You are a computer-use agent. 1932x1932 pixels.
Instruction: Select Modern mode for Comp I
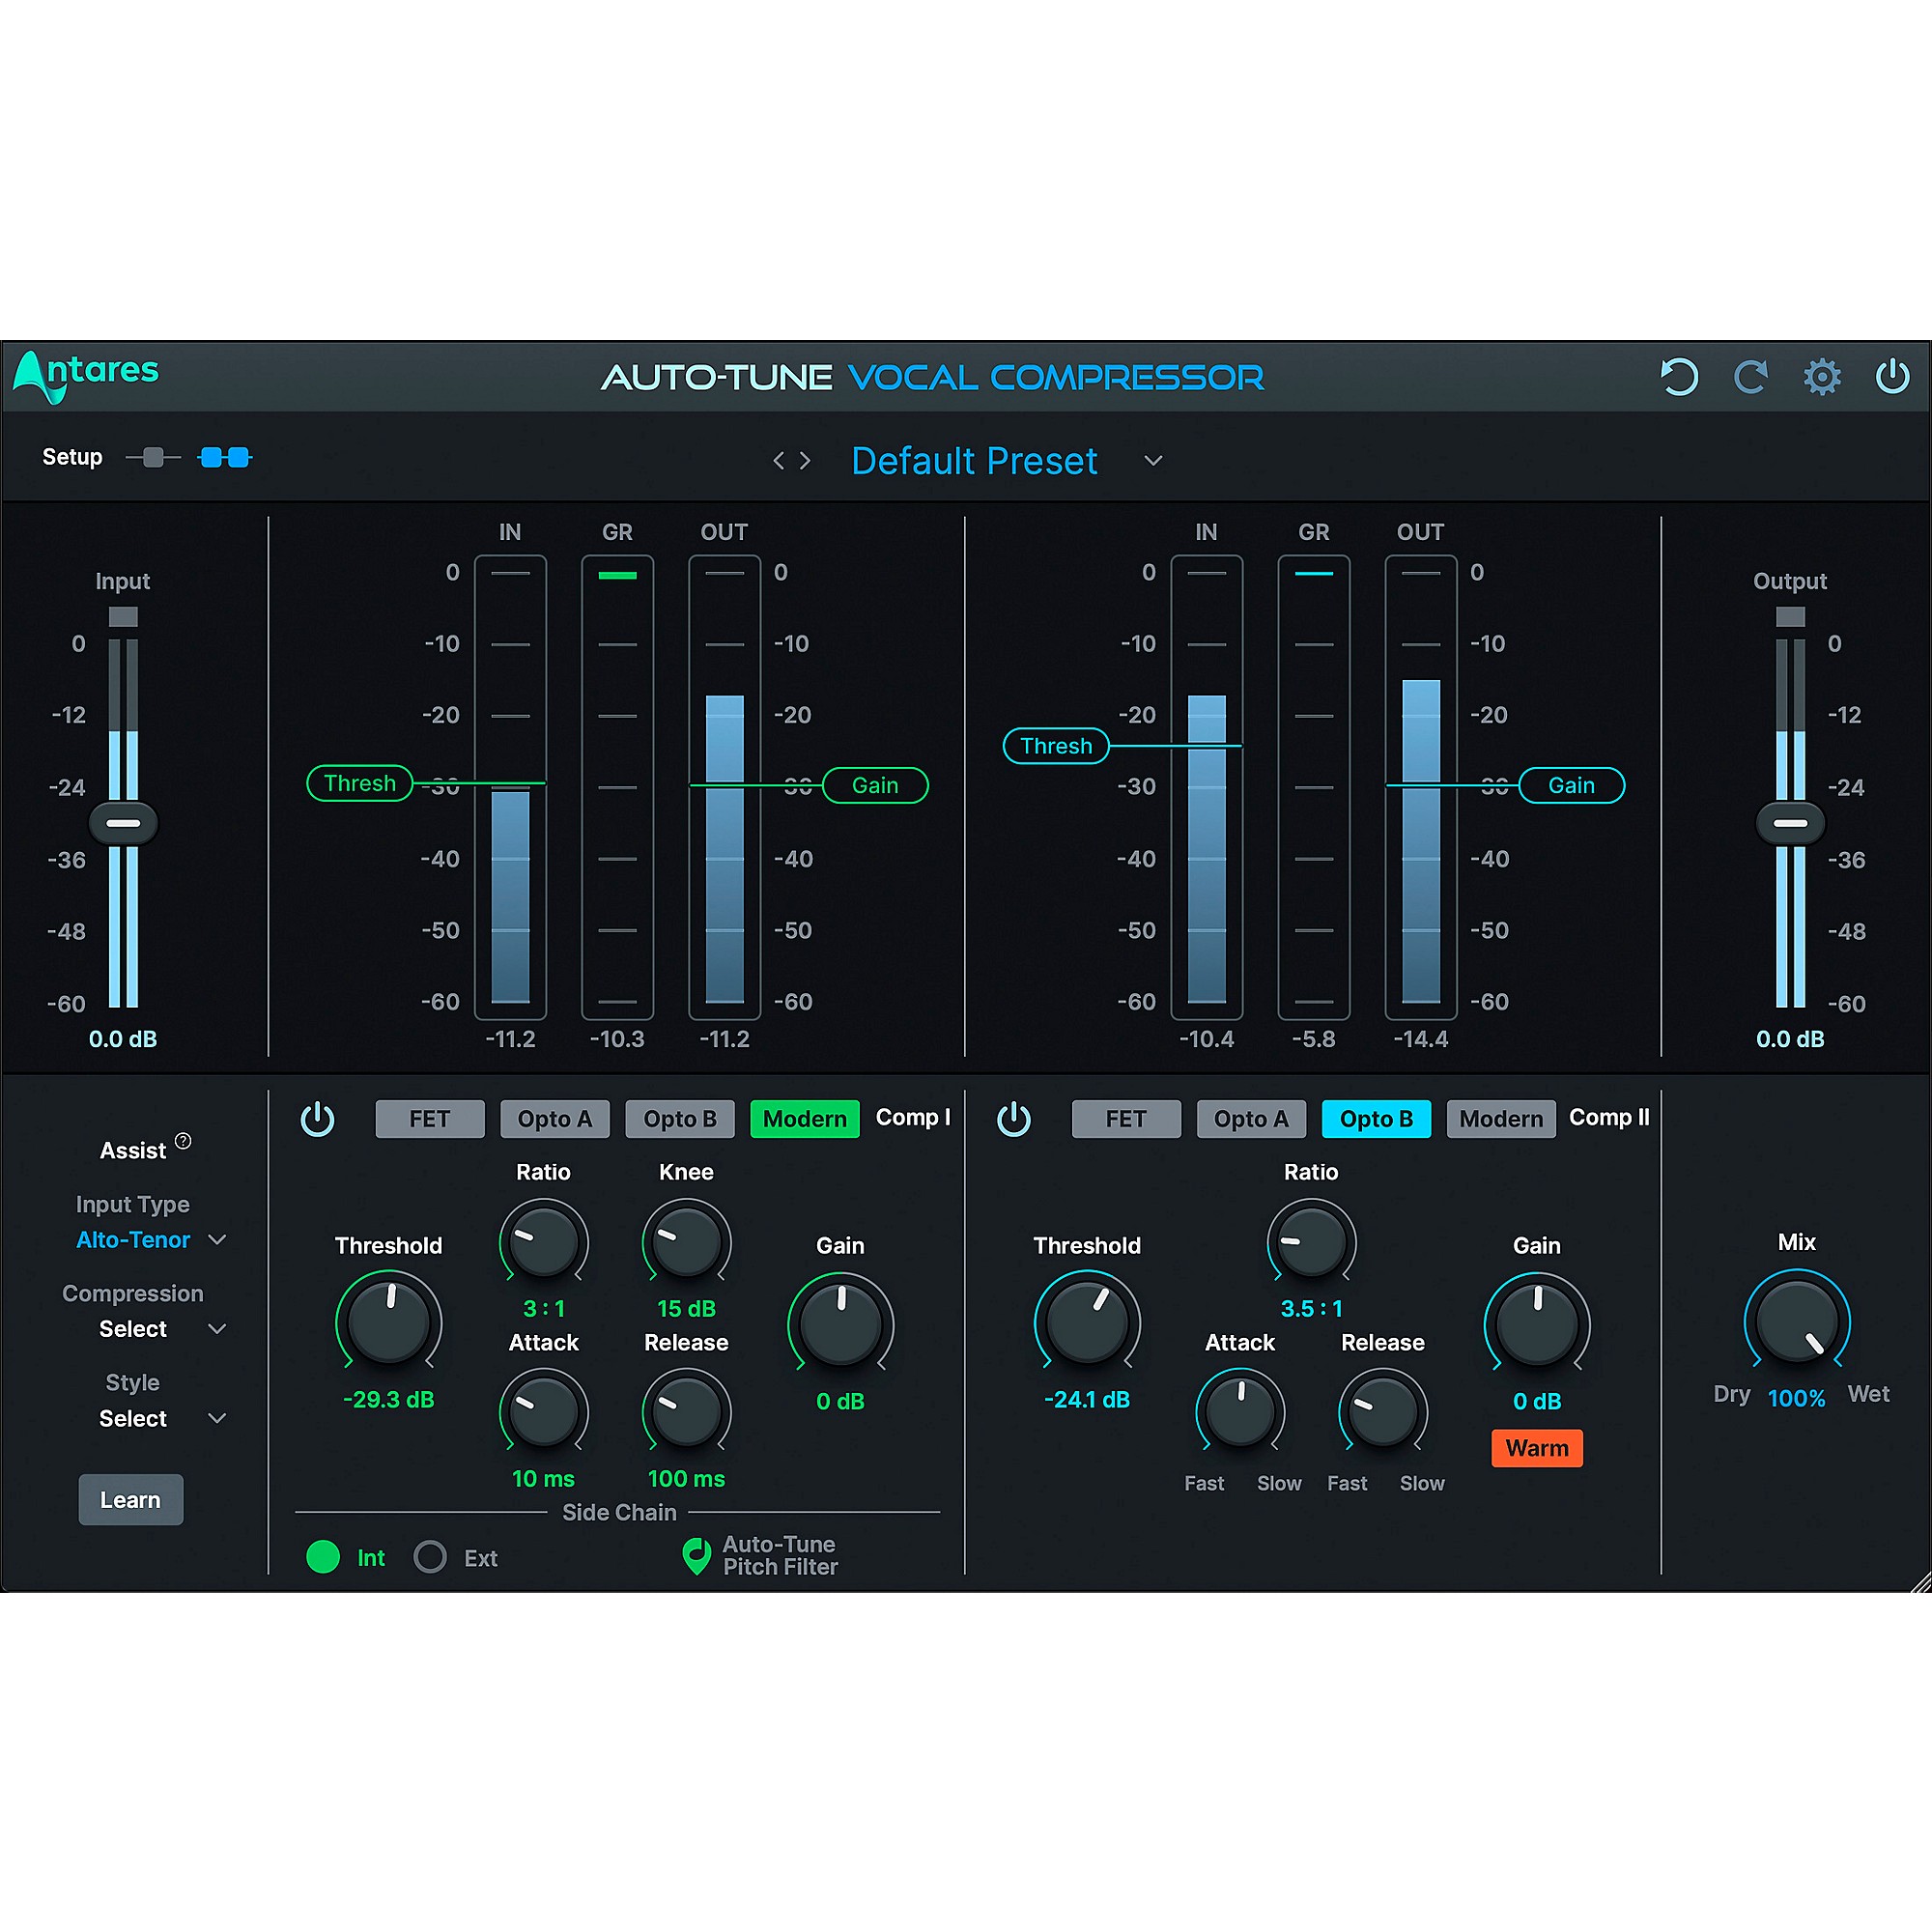805,1119
